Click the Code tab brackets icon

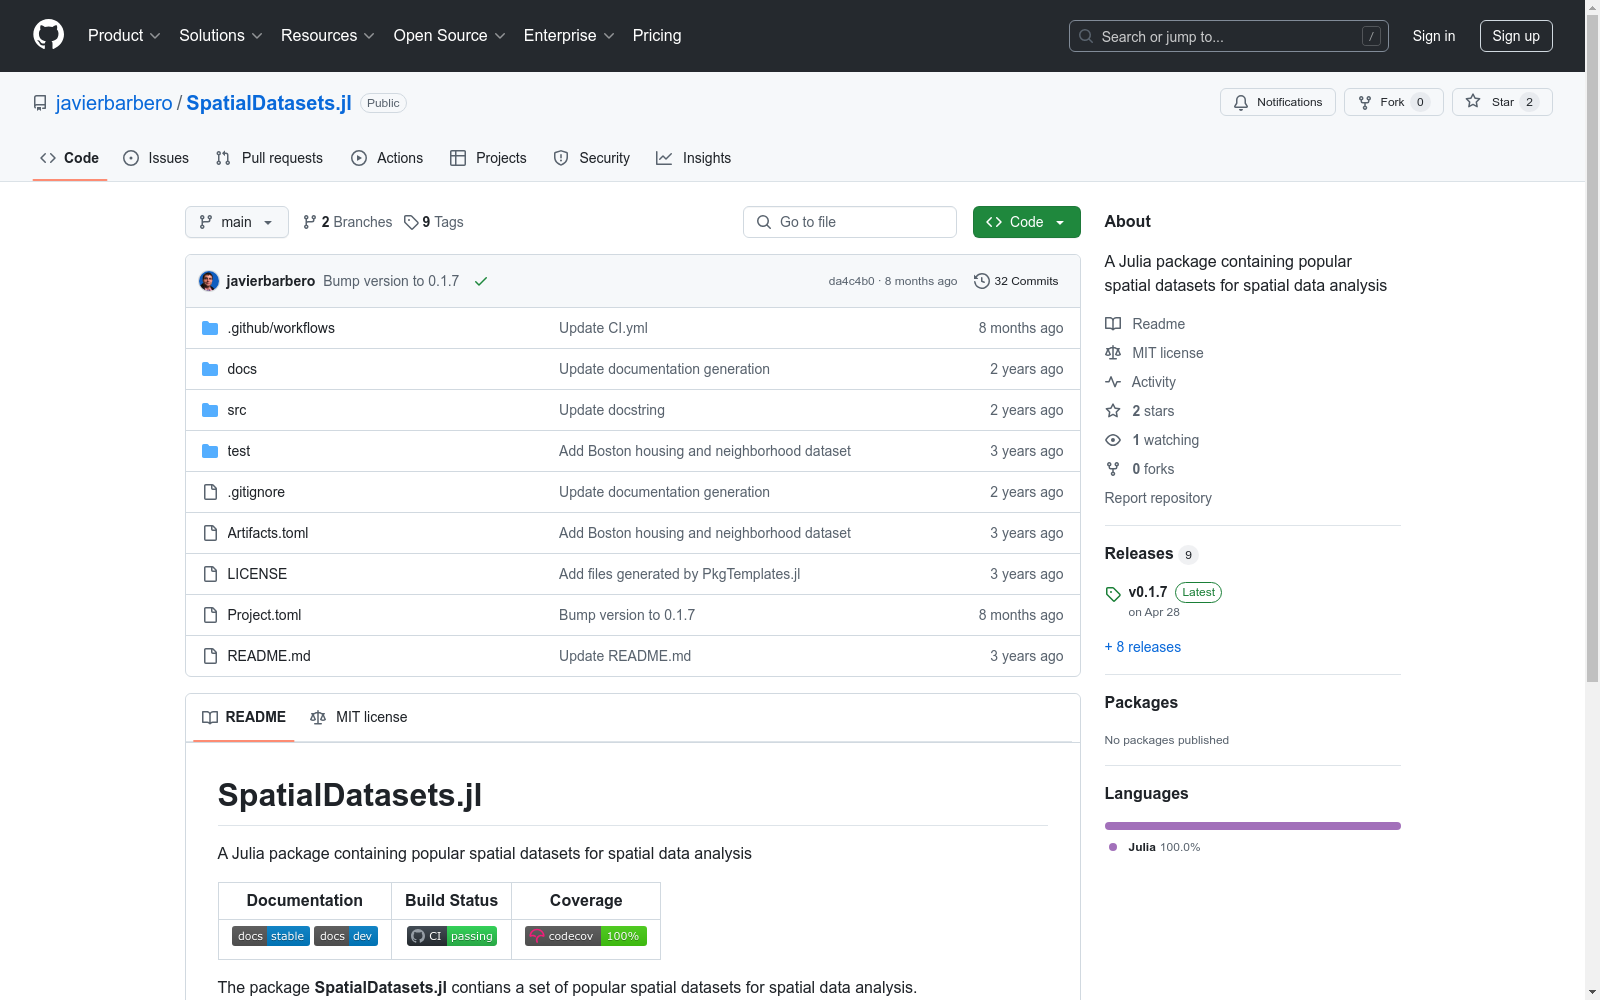[x=48, y=158]
